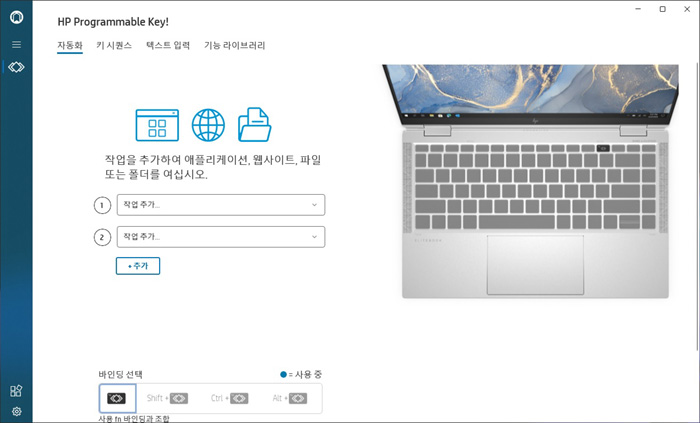Open the apps grid icon at sidebar bottom
This screenshot has width=700, height=423.
16,391
